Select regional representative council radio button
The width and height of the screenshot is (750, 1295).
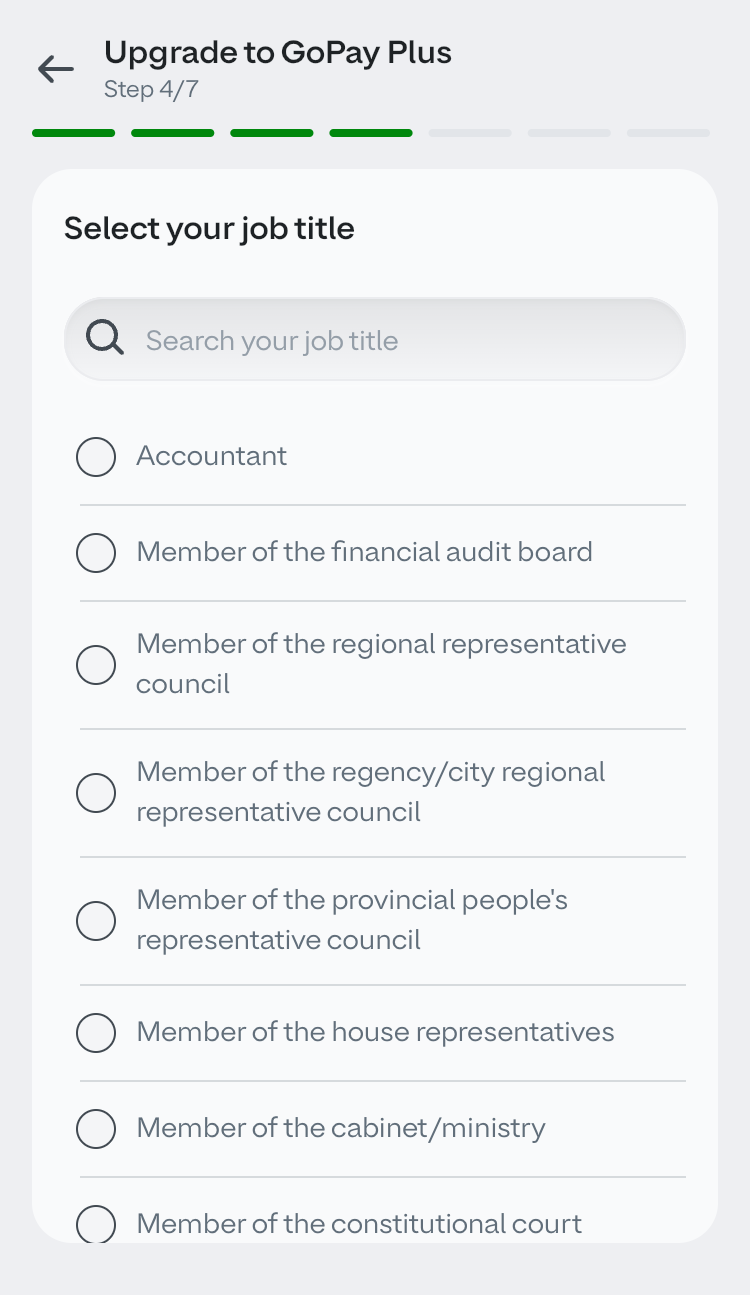[x=96, y=665]
